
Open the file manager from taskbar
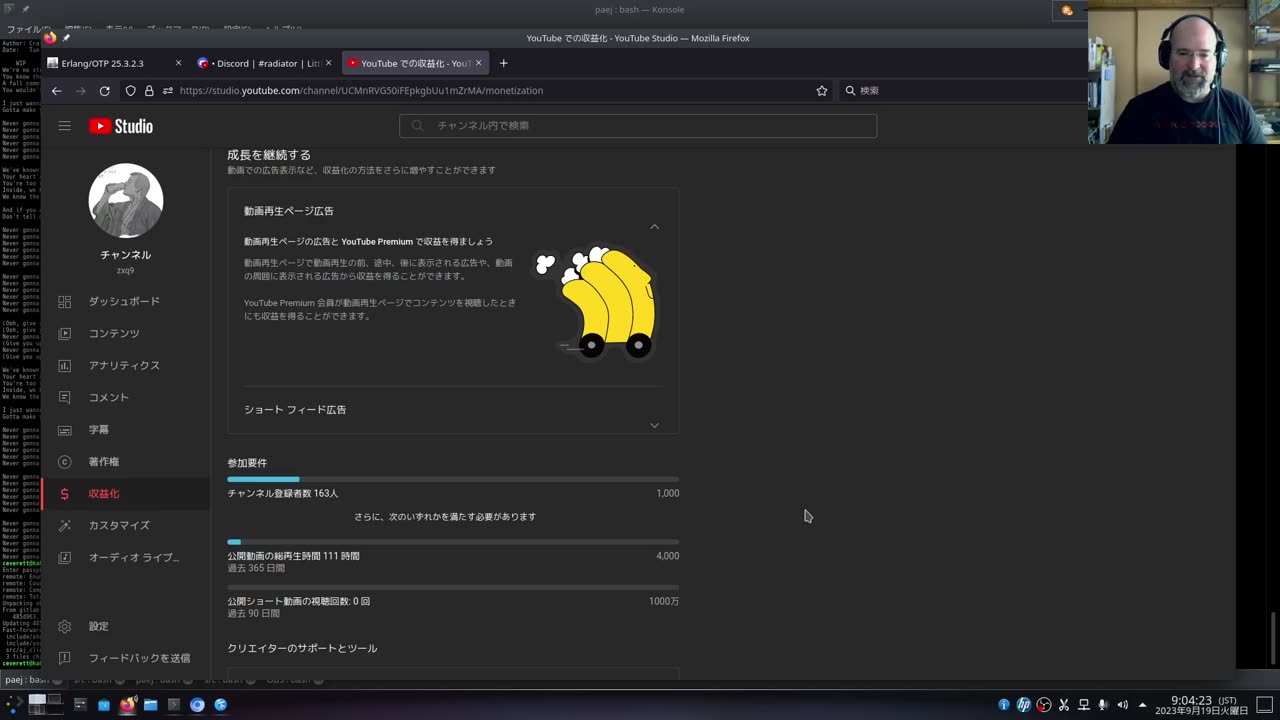[150, 704]
